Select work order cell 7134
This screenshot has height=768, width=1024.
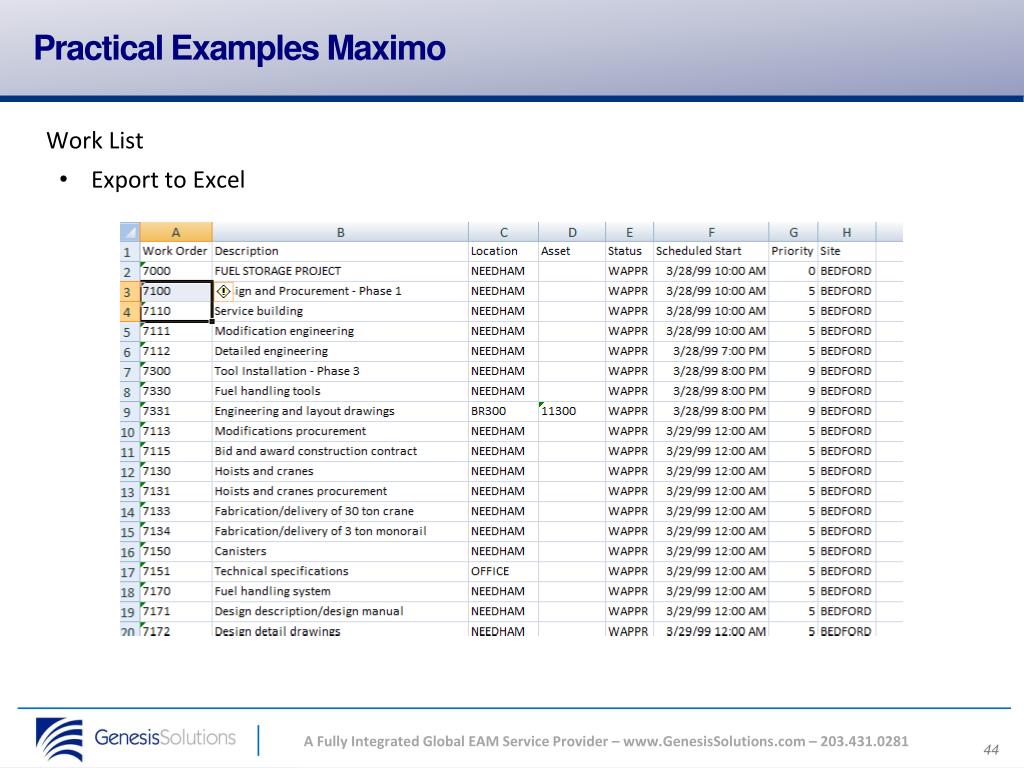(176, 532)
